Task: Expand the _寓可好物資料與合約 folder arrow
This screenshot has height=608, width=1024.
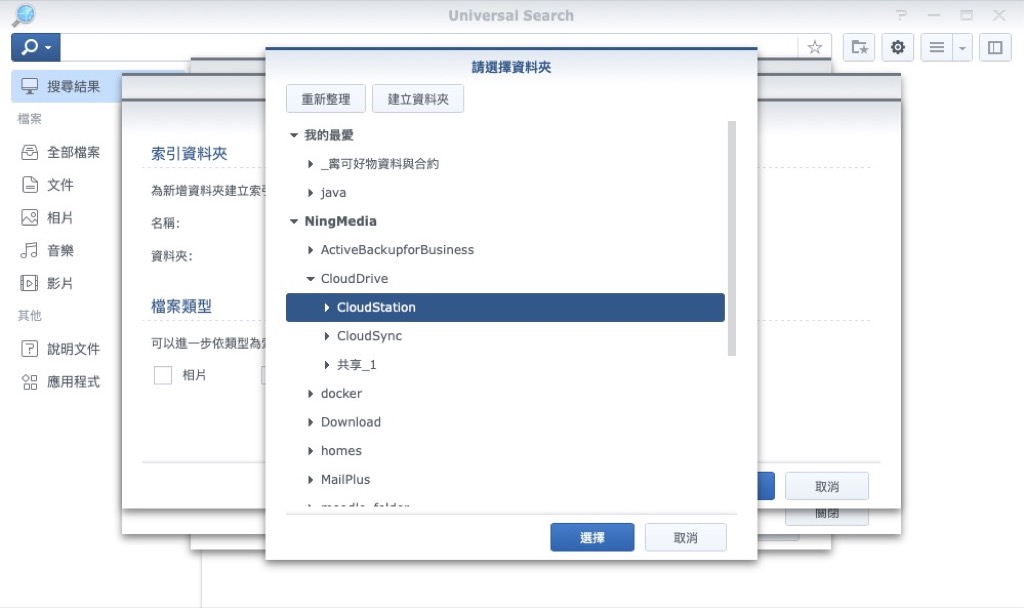Action: click(x=310, y=164)
